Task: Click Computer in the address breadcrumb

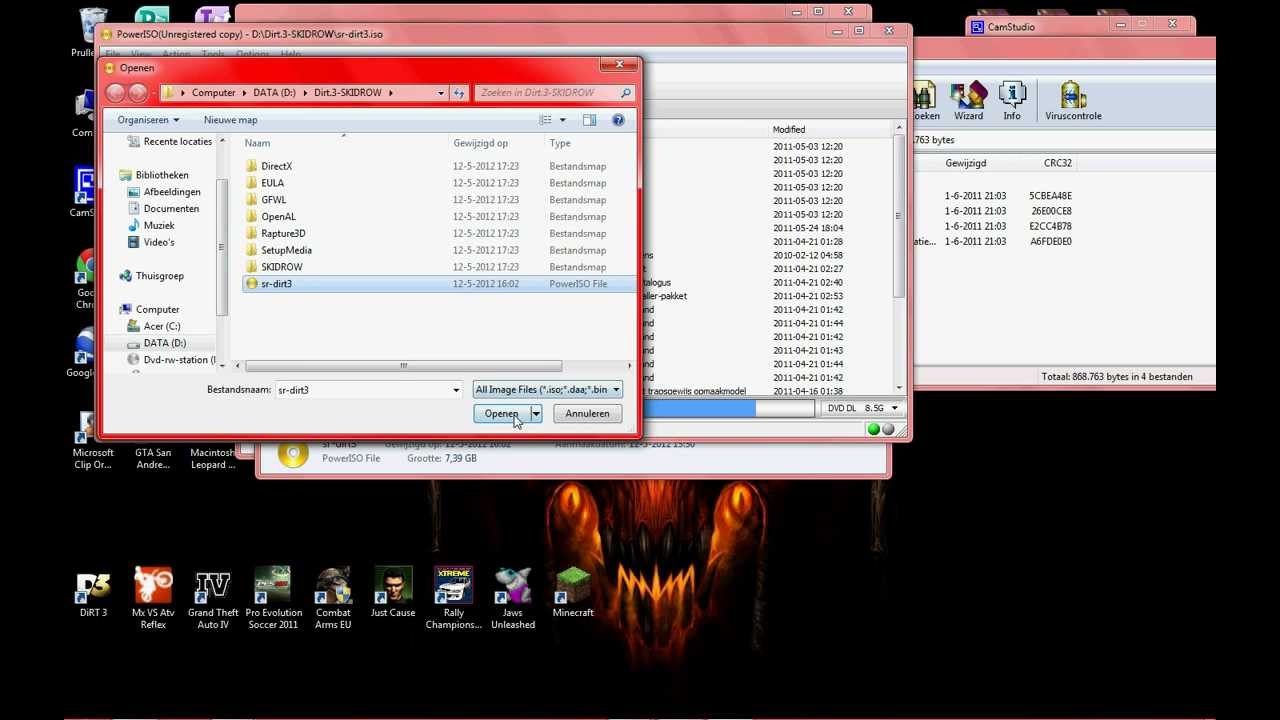Action: click(213, 93)
